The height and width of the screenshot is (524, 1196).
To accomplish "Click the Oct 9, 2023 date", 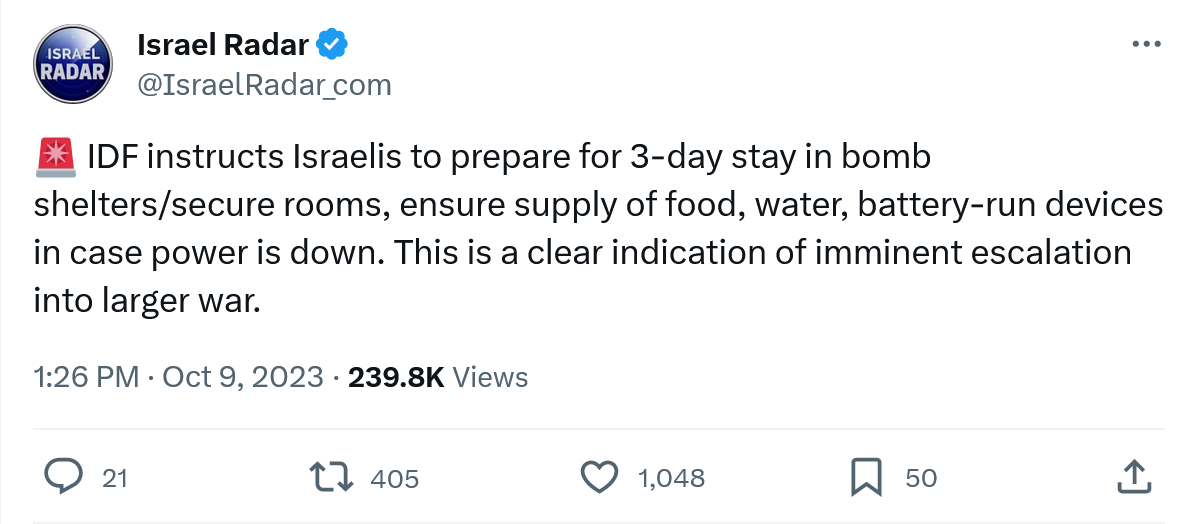I will click(243, 377).
